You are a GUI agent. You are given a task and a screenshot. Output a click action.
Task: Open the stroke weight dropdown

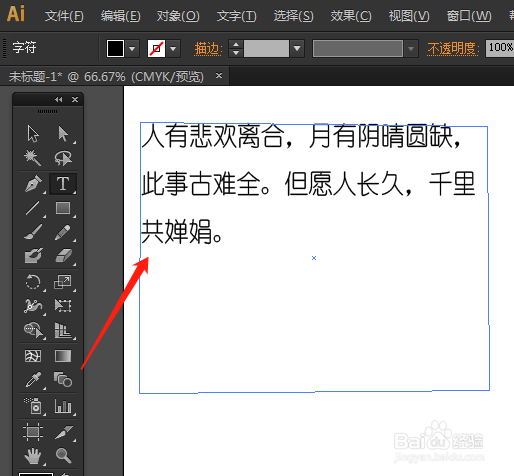(x=297, y=49)
